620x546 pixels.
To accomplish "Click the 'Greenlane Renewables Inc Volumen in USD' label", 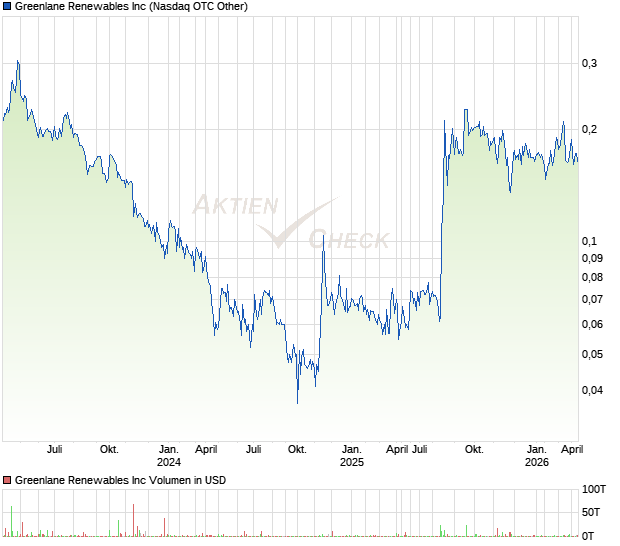I will (x=120, y=480).
